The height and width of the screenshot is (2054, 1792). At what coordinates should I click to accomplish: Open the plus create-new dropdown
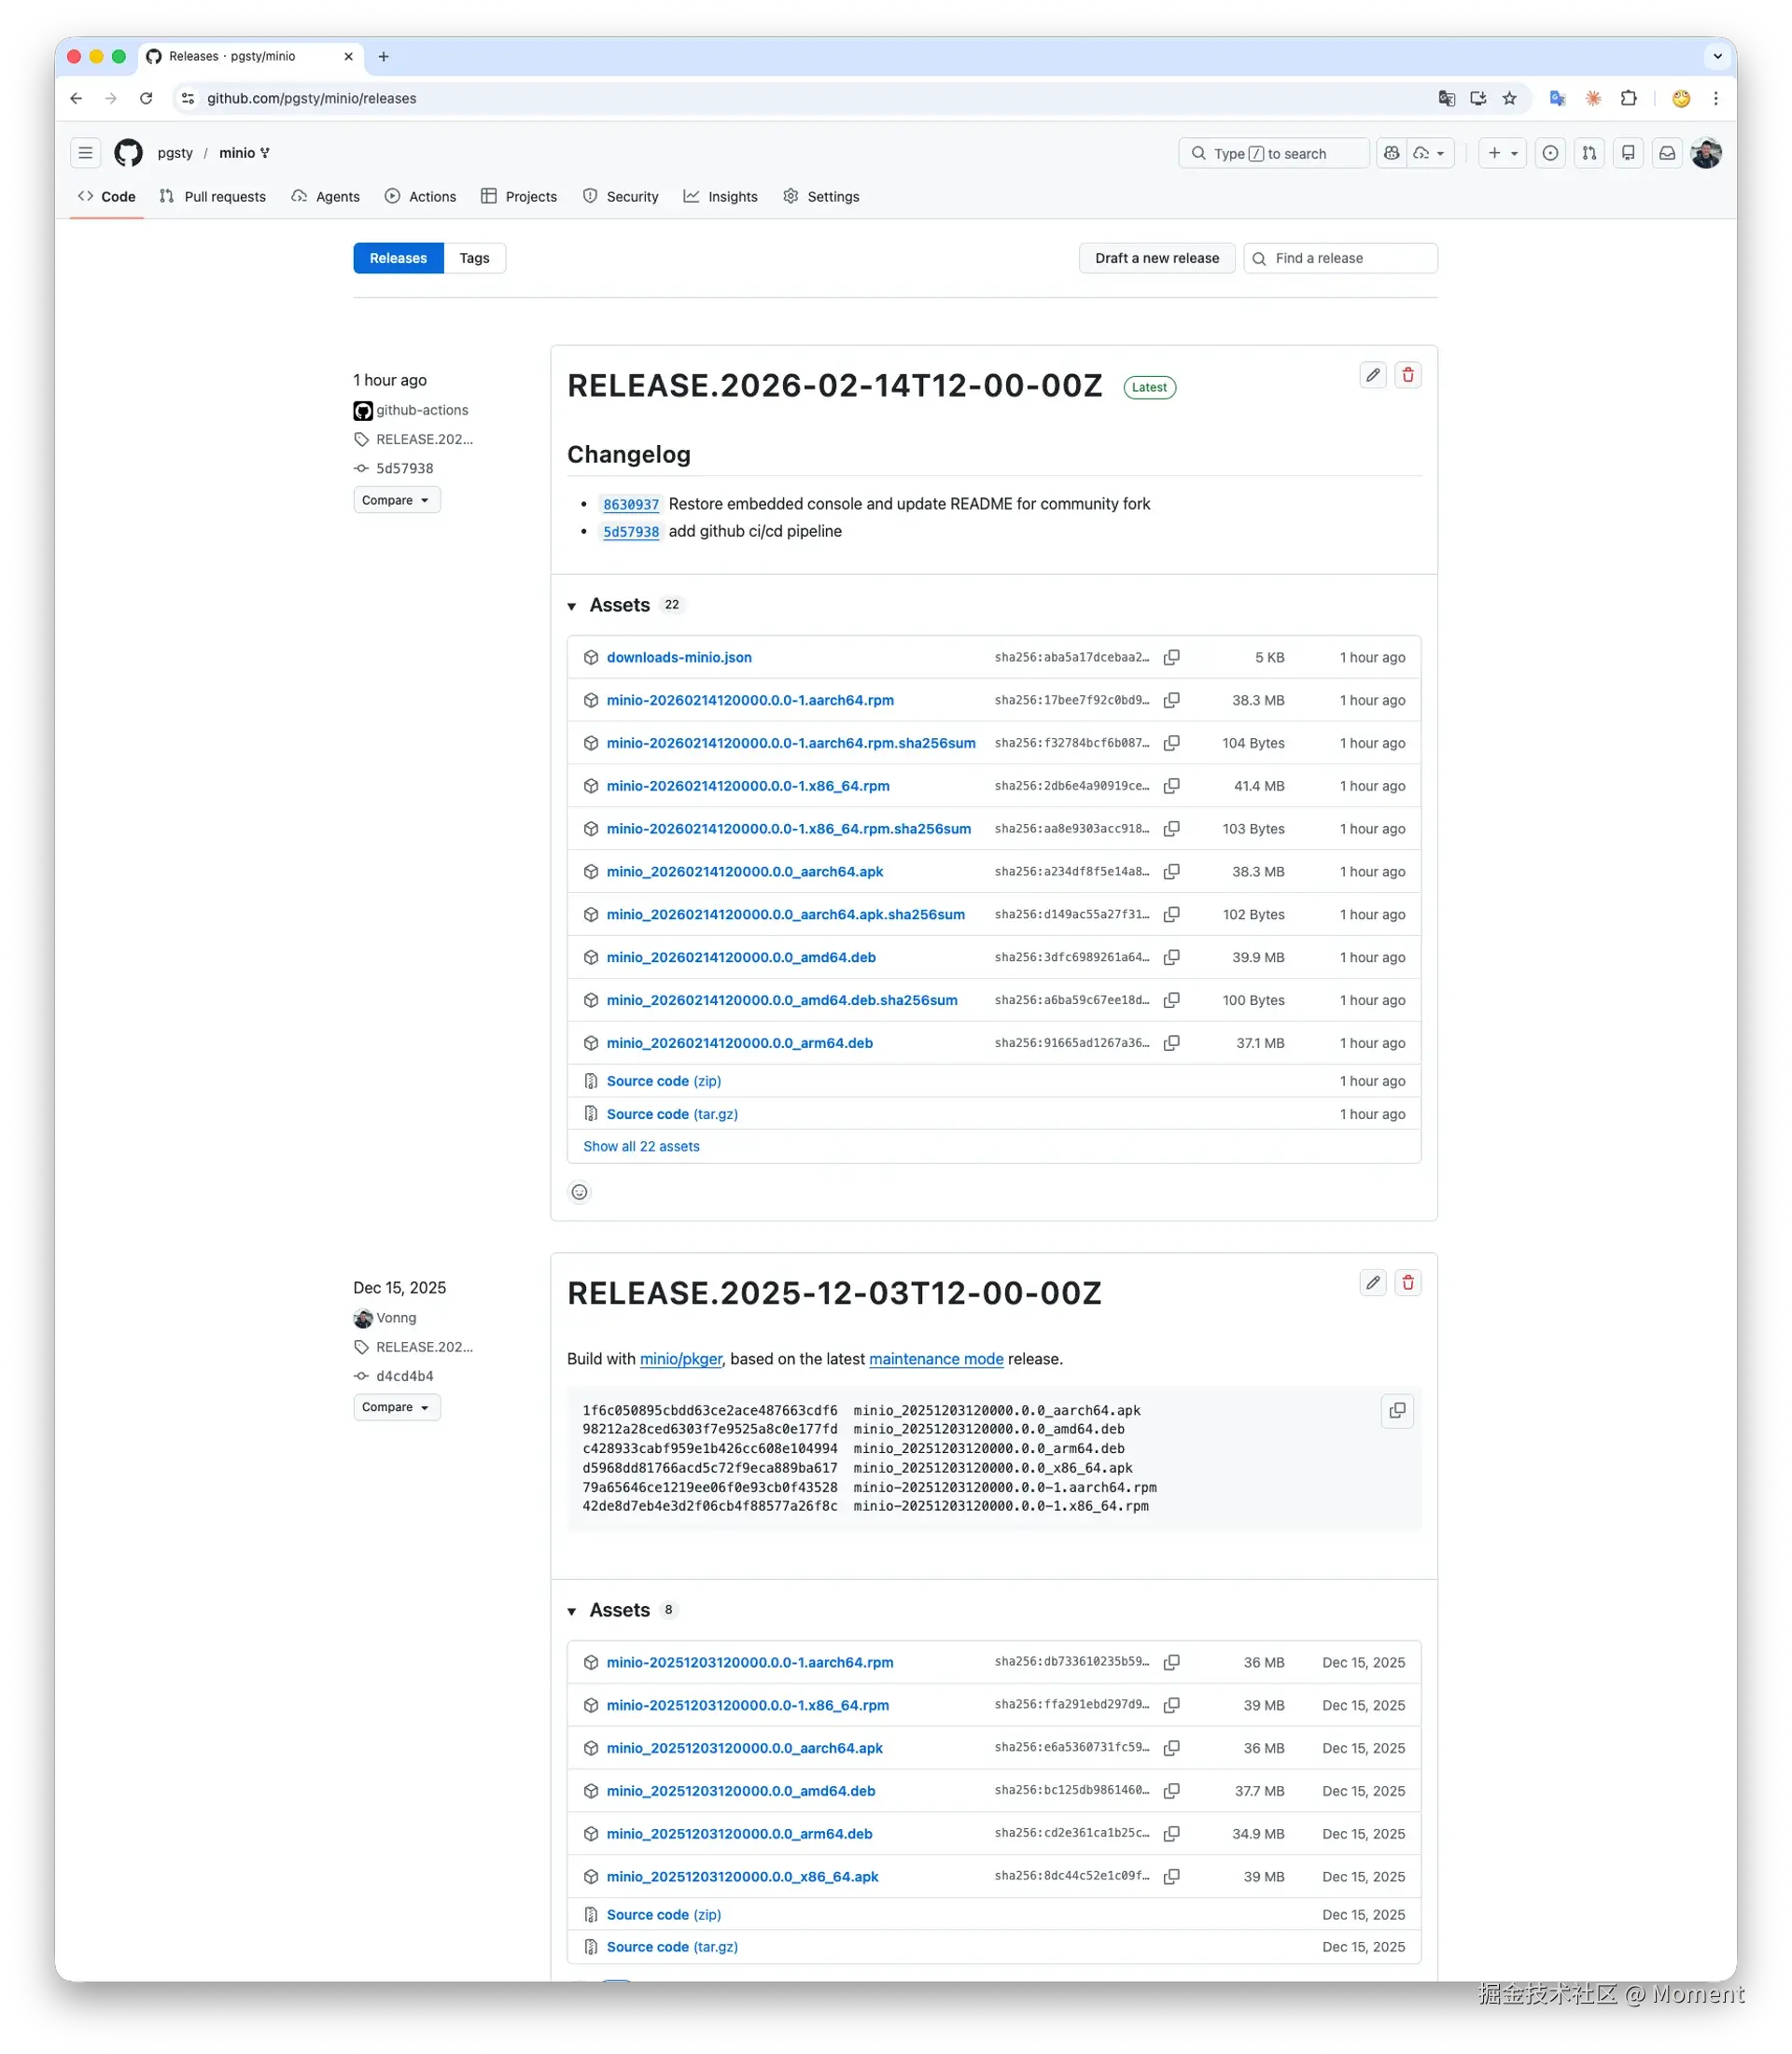[x=1502, y=153]
